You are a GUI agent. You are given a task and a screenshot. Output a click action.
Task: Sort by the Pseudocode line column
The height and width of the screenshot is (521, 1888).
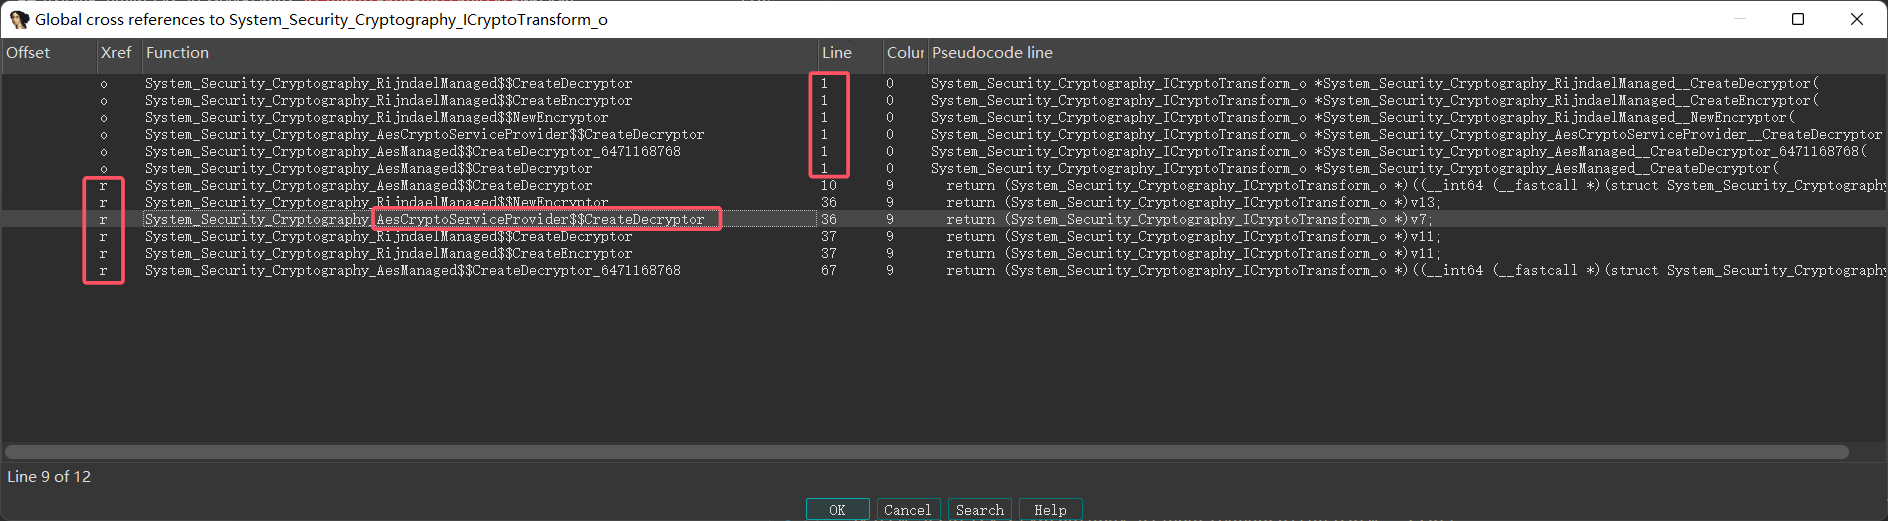click(x=992, y=53)
